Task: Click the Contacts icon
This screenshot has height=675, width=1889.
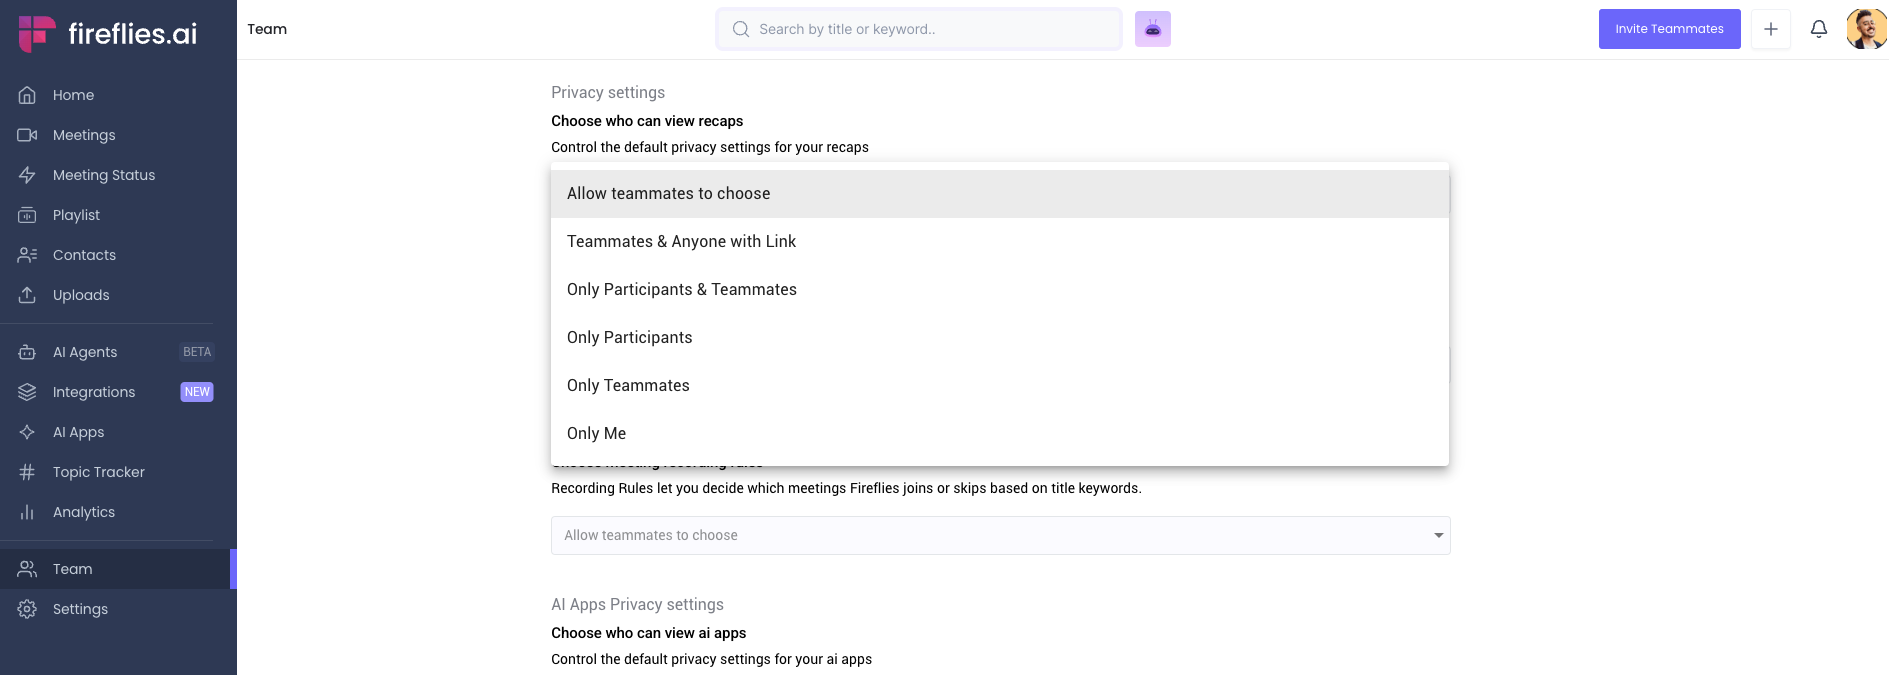Action: 27,255
